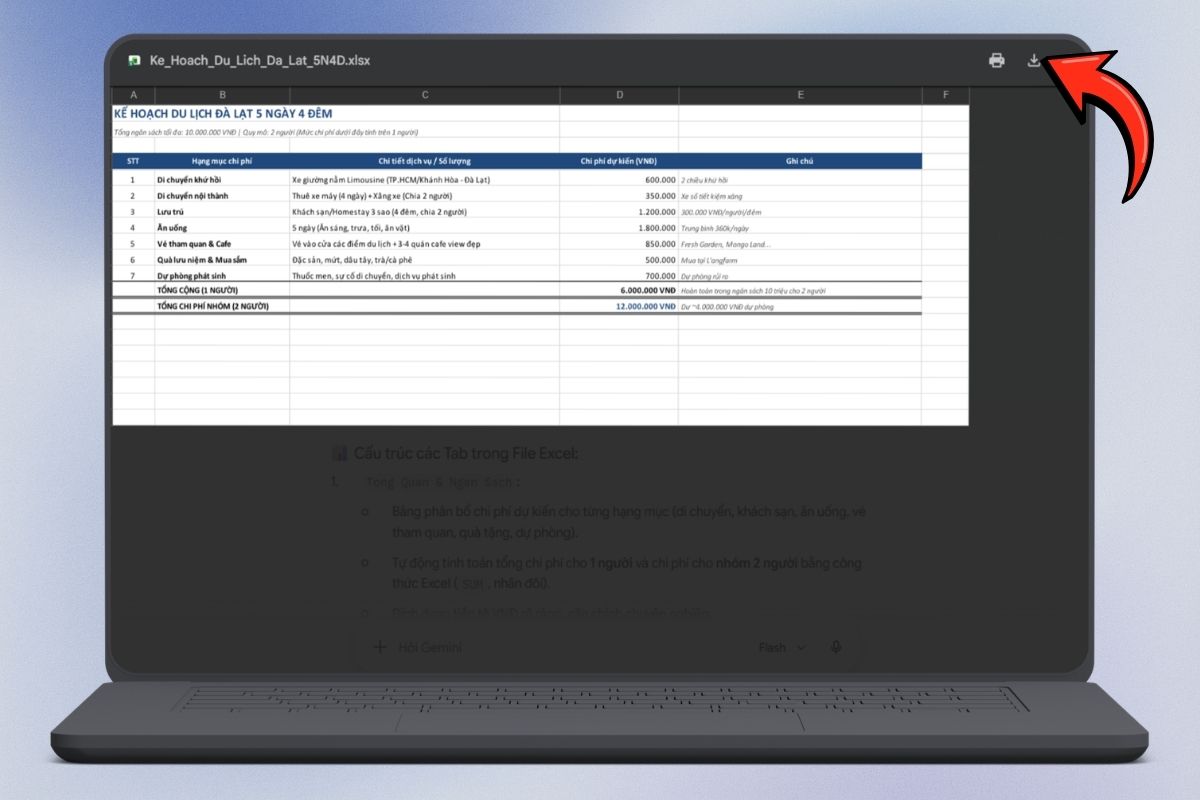Click the note Fresh Garden, Mongo Land
Viewport: 1200px width, 800px height.
pos(726,244)
